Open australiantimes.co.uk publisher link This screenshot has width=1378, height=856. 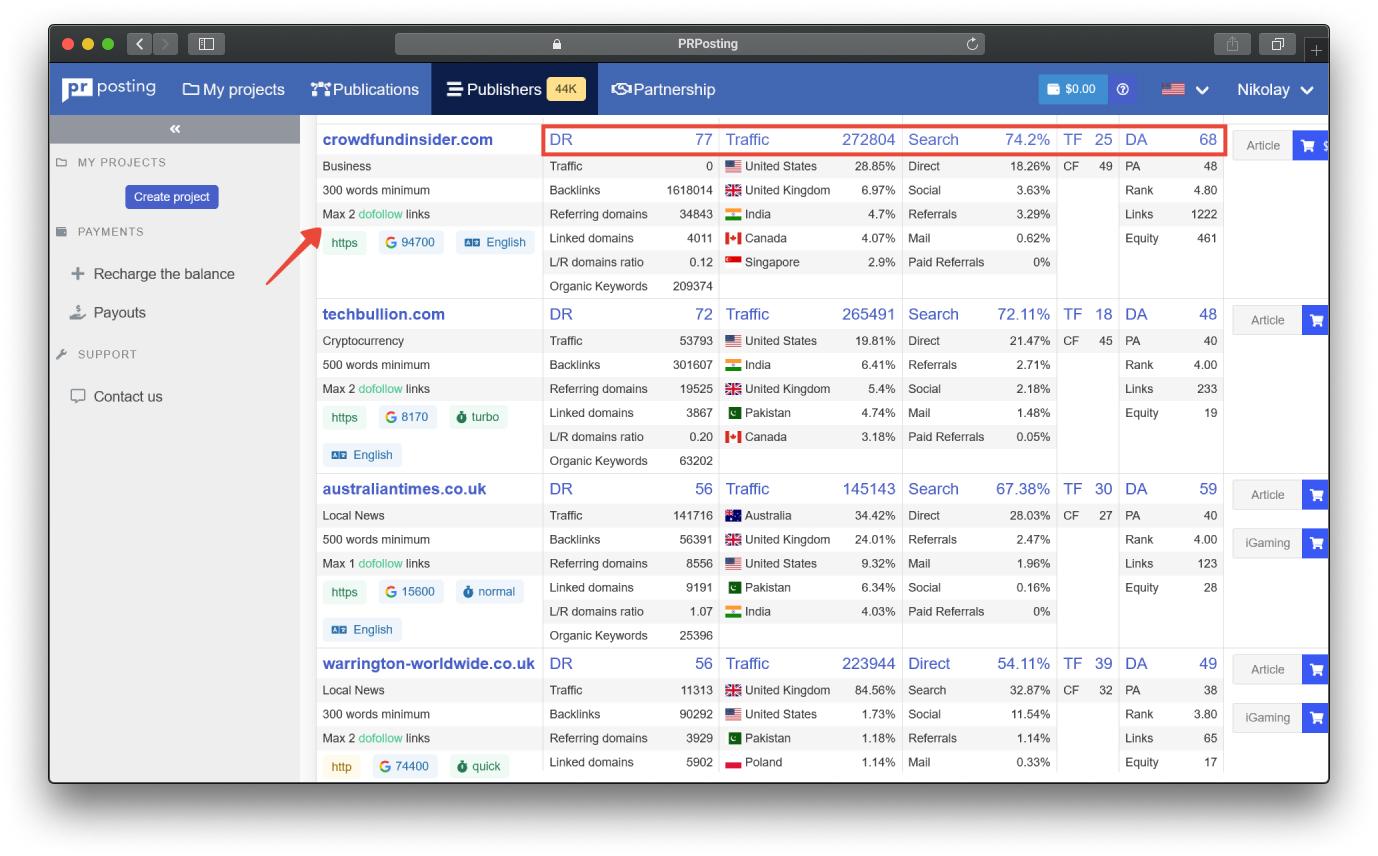[404, 489]
